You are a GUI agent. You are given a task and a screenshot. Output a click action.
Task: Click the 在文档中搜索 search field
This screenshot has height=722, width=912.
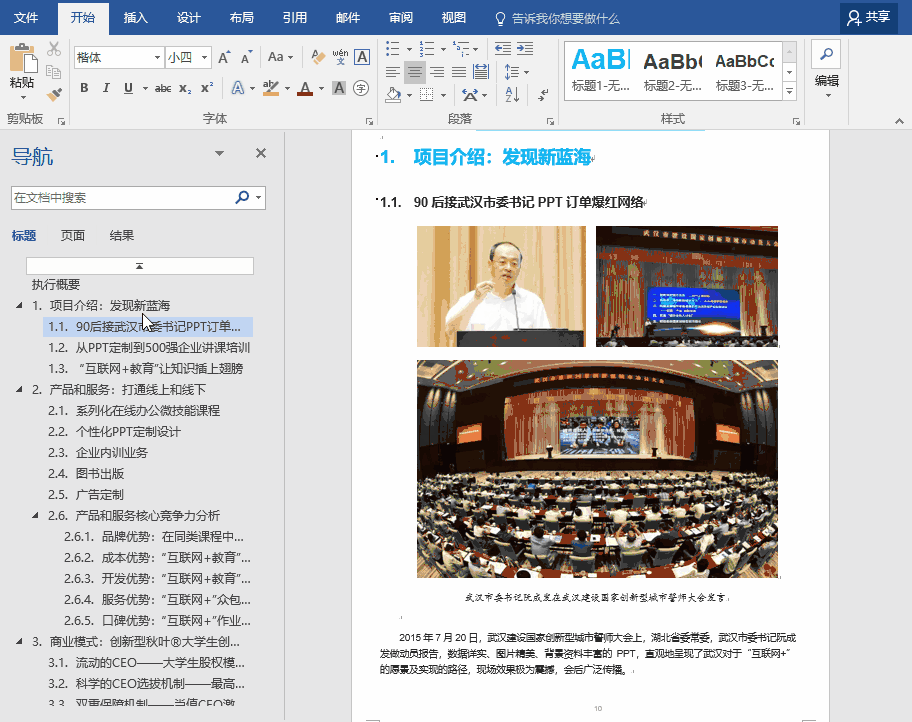[122, 198]
